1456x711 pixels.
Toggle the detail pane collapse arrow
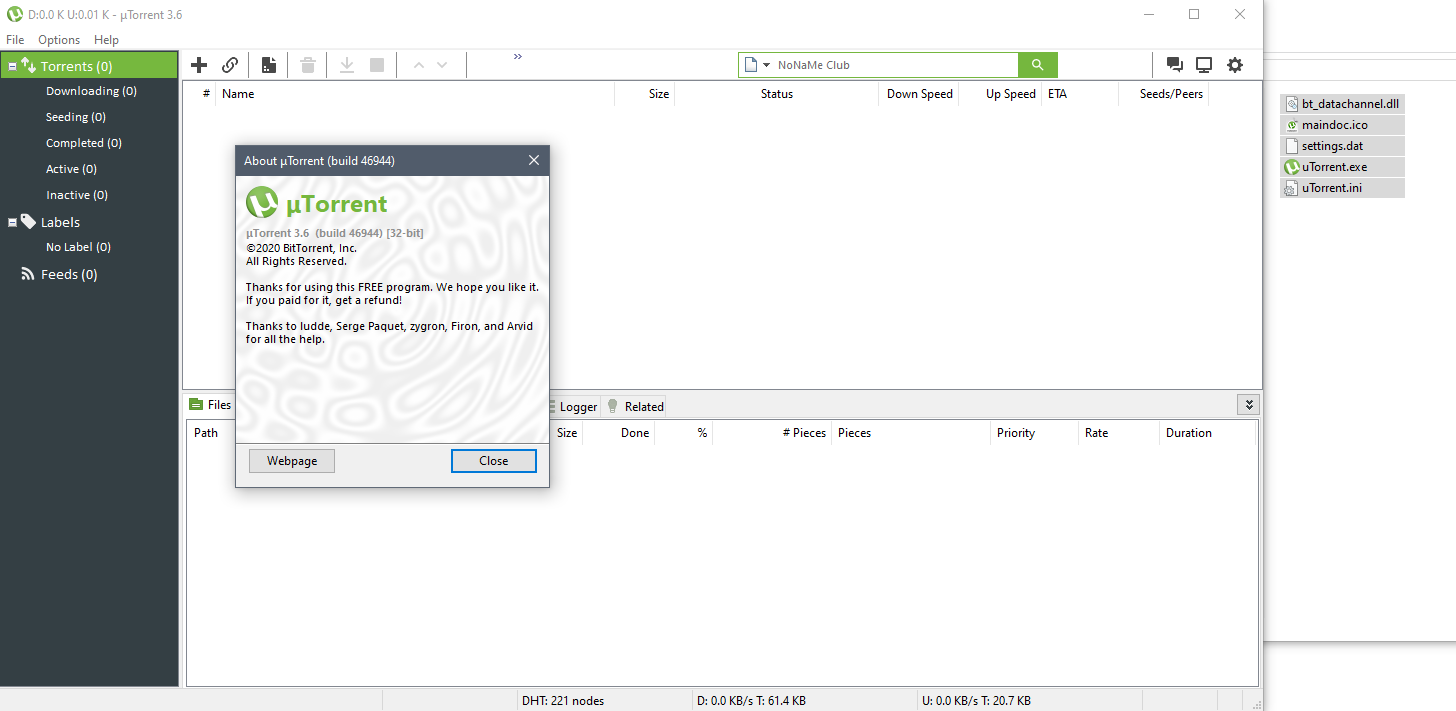[1247, 405]
